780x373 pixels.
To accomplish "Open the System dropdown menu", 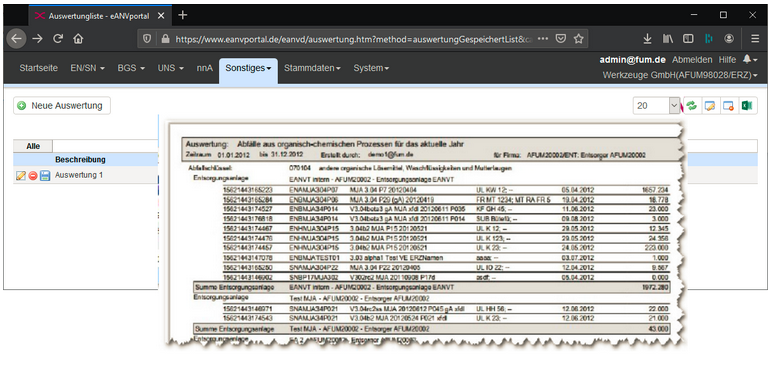I will coord(371,68).
